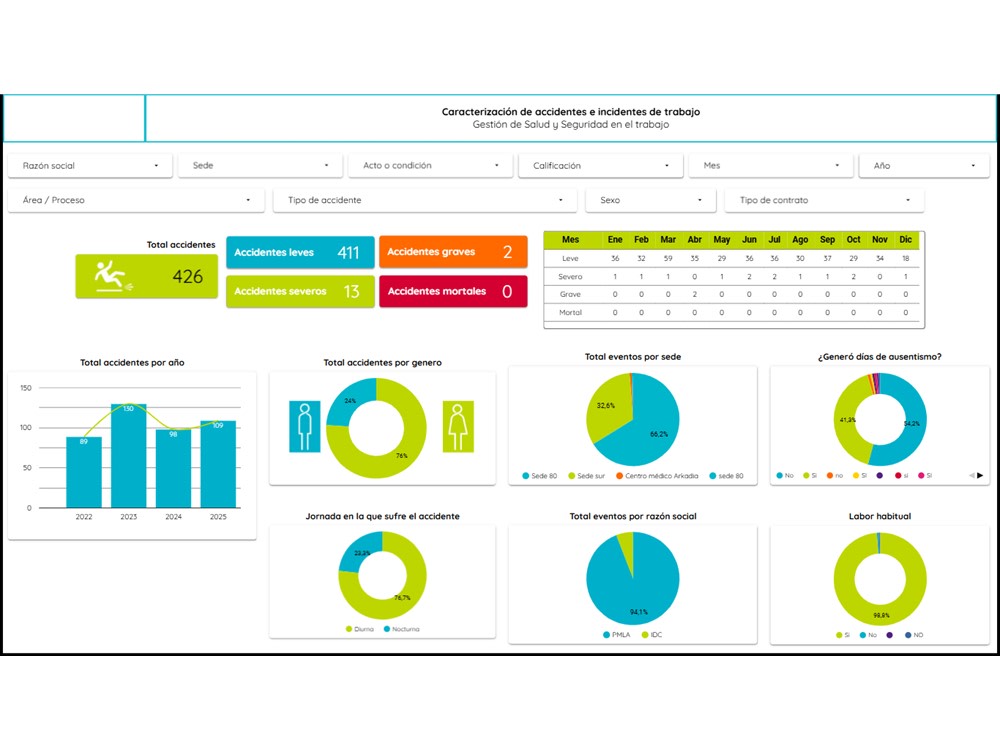Open the Tipo de accidente dropdown
Viewport: 1000px width, 750px height.
pyautogui.click(x=425, y=200)
